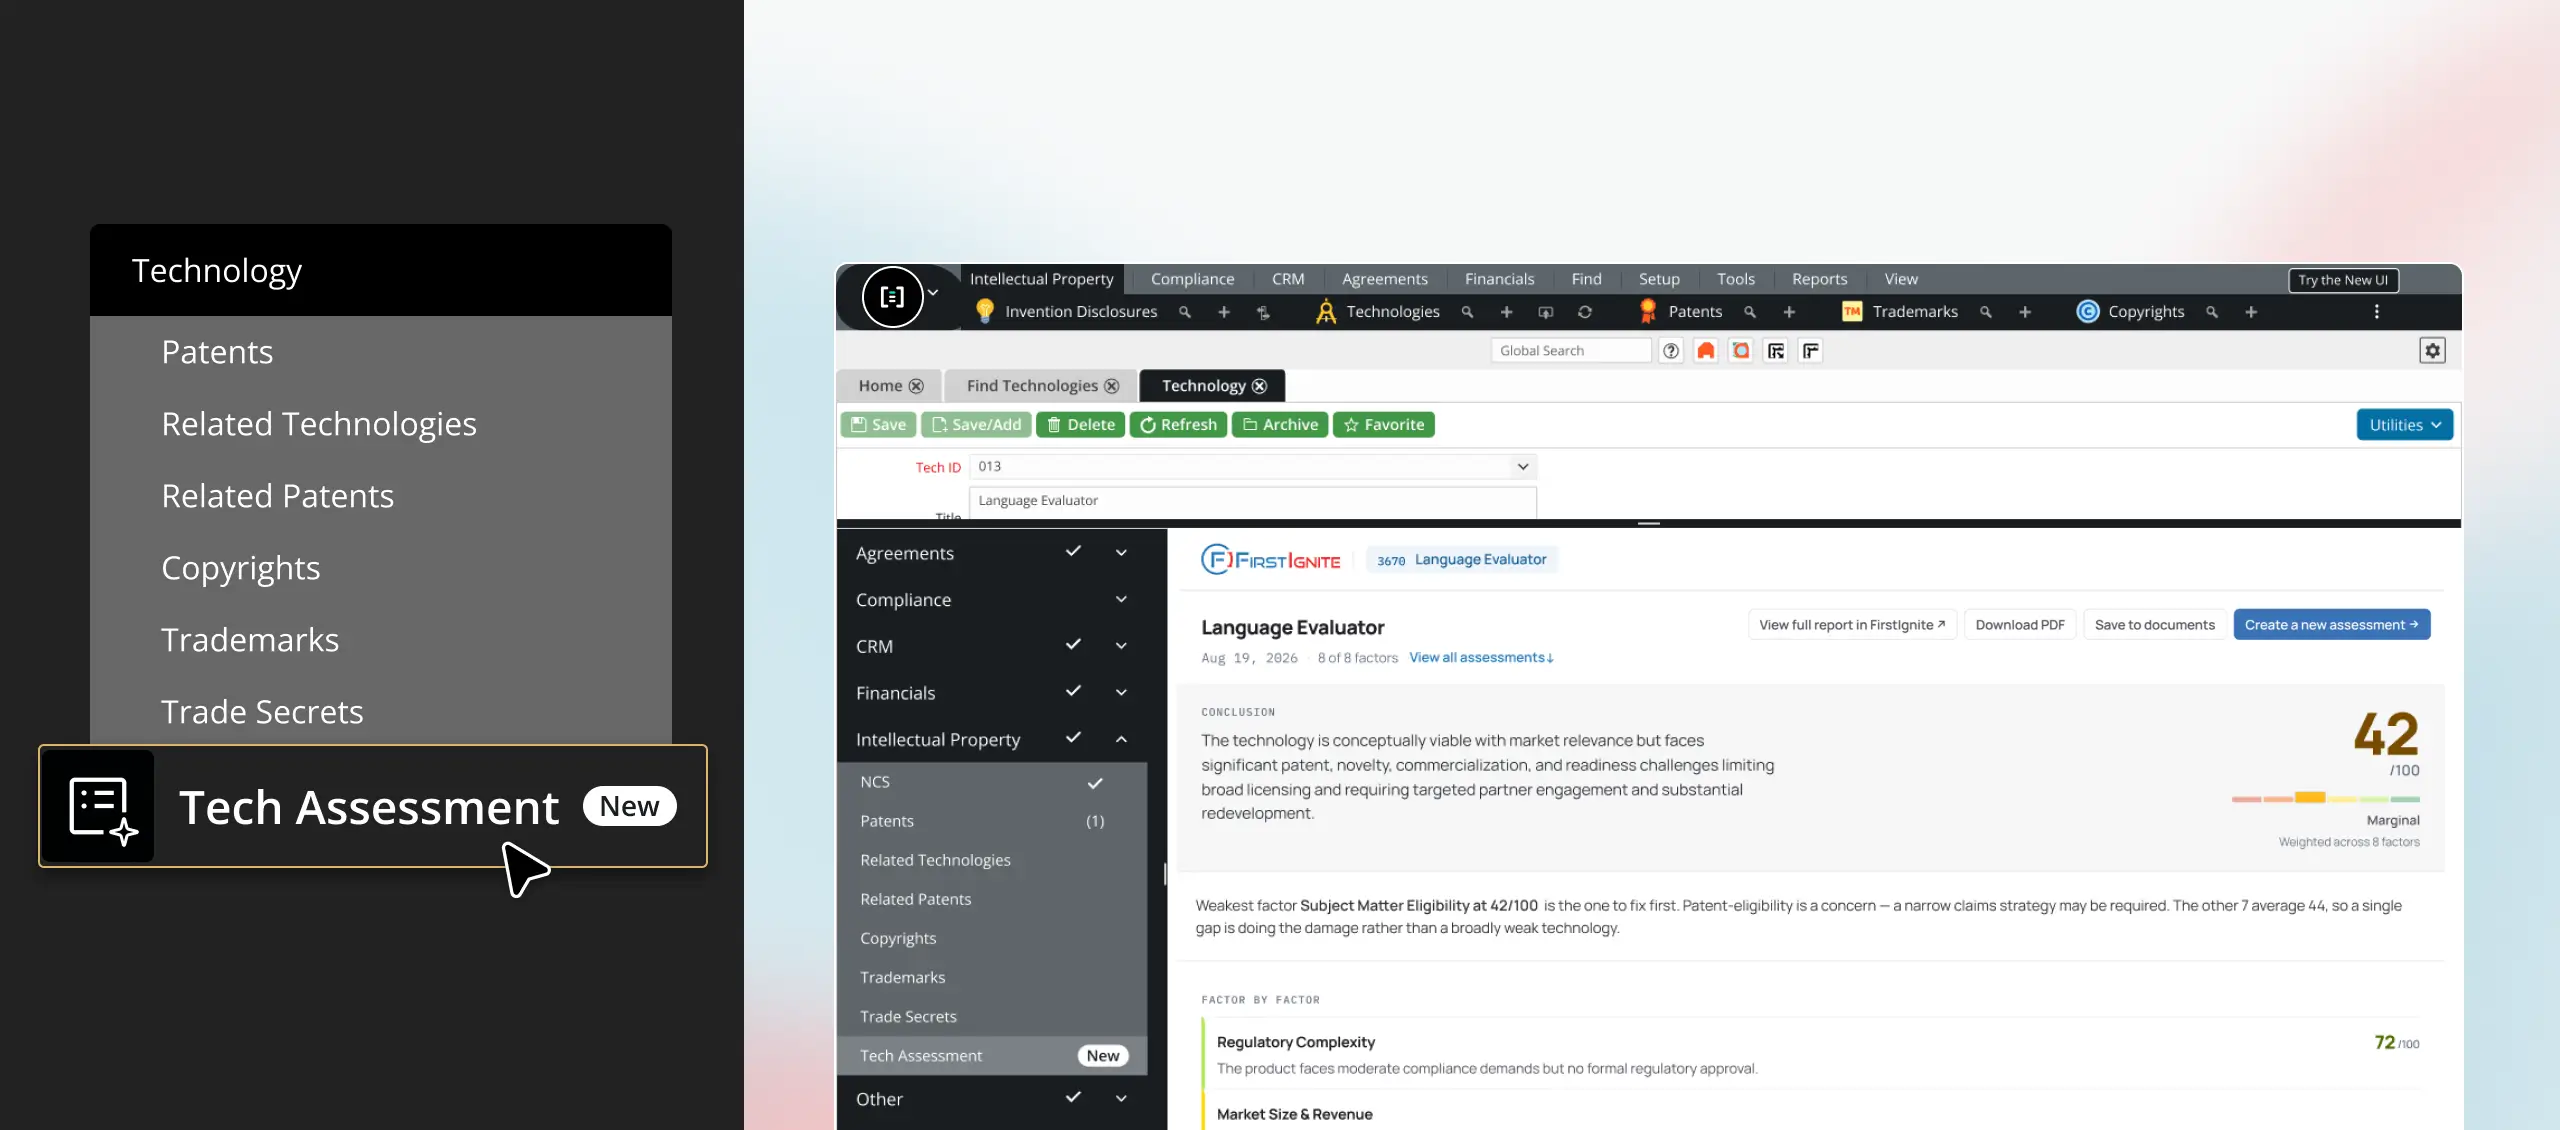Click the orange square-circle icon beside search
Viewport: 2560px width, 1130px height.
tap(1741, 351)
